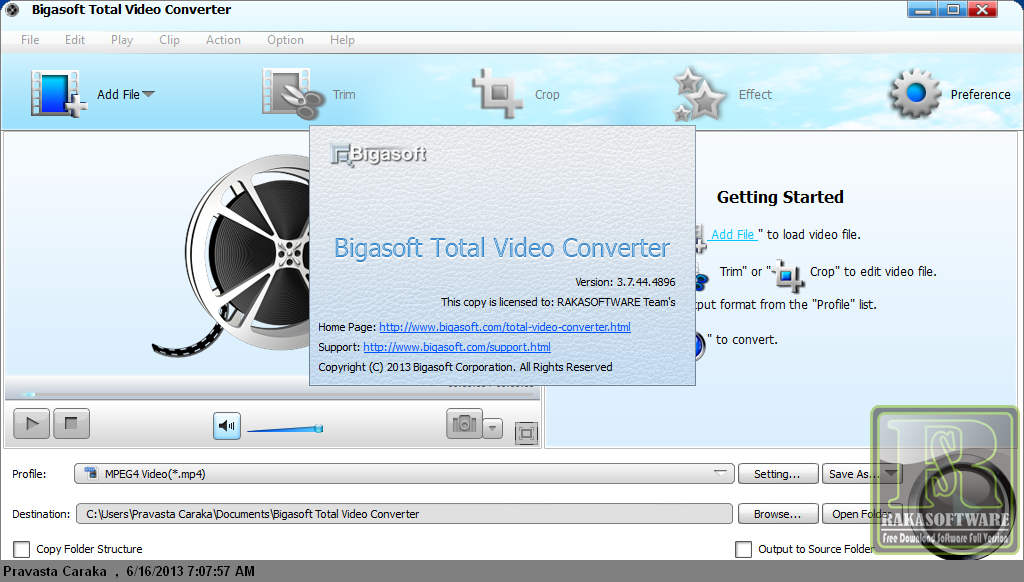Open the Edit menu
This screenshot has height=582, width=1024.
pyautogui.click(x=74, y=40)
